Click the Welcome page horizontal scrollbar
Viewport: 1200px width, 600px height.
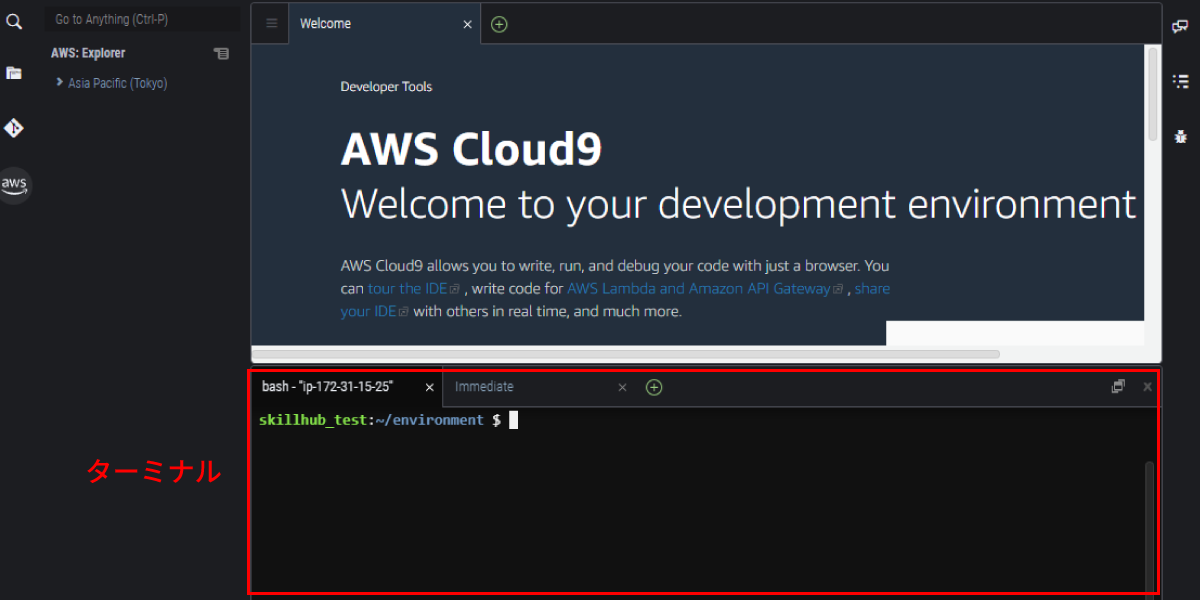pyautogui.click(x=626, y=354)
